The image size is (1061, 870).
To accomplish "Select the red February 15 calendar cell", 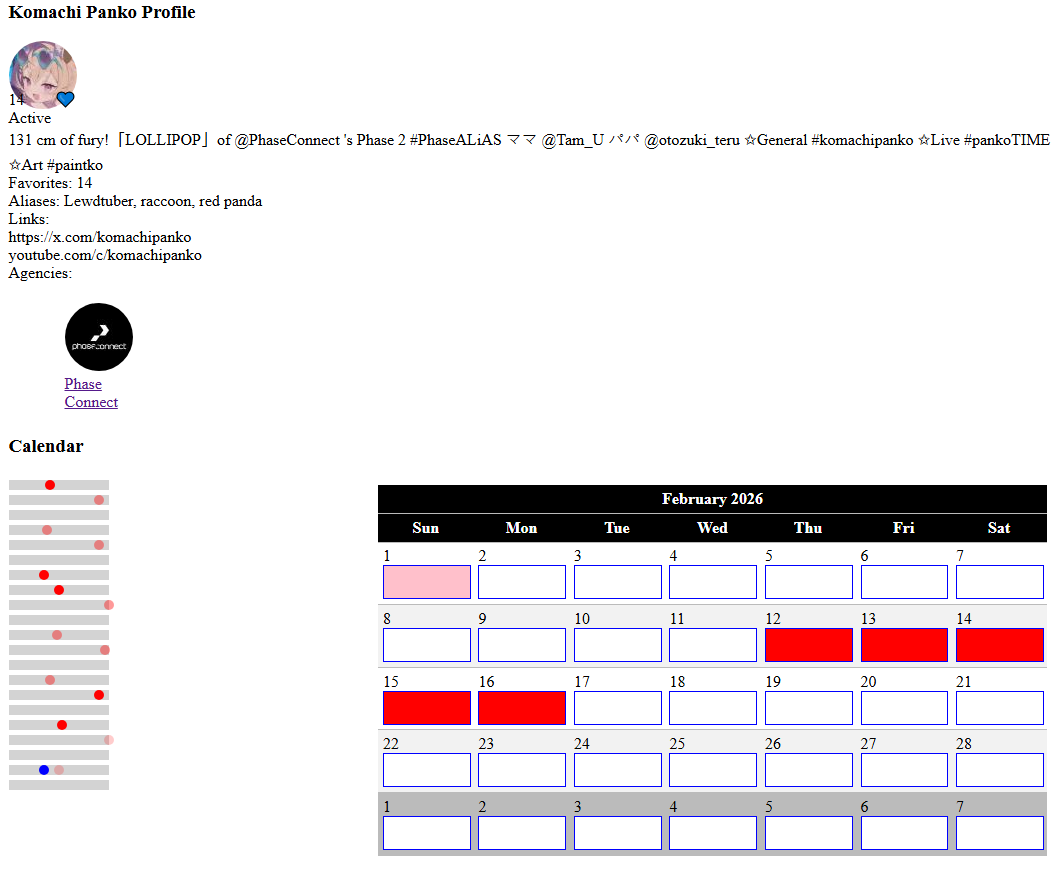I will pos(427,708).
